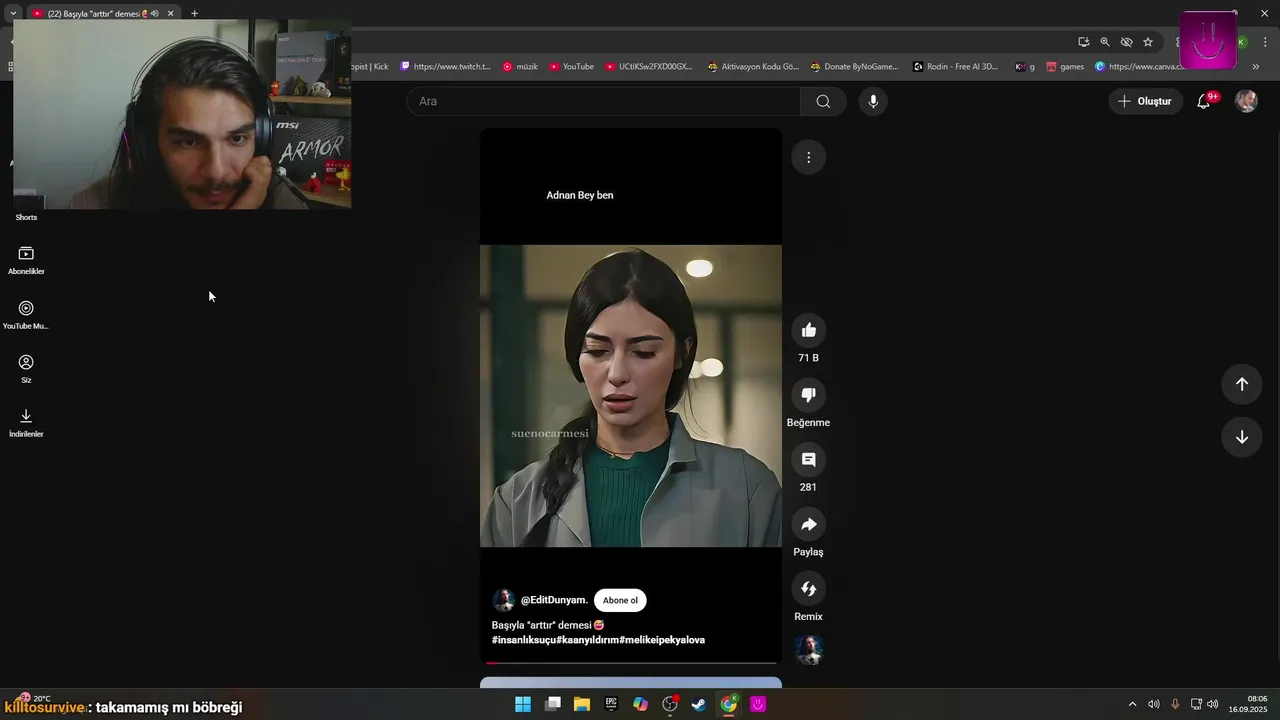Image resolution: width=1280 pixels, height=720 pixels.
Task: Switch to Chrome on the taskbar
Action: (729, 704)
